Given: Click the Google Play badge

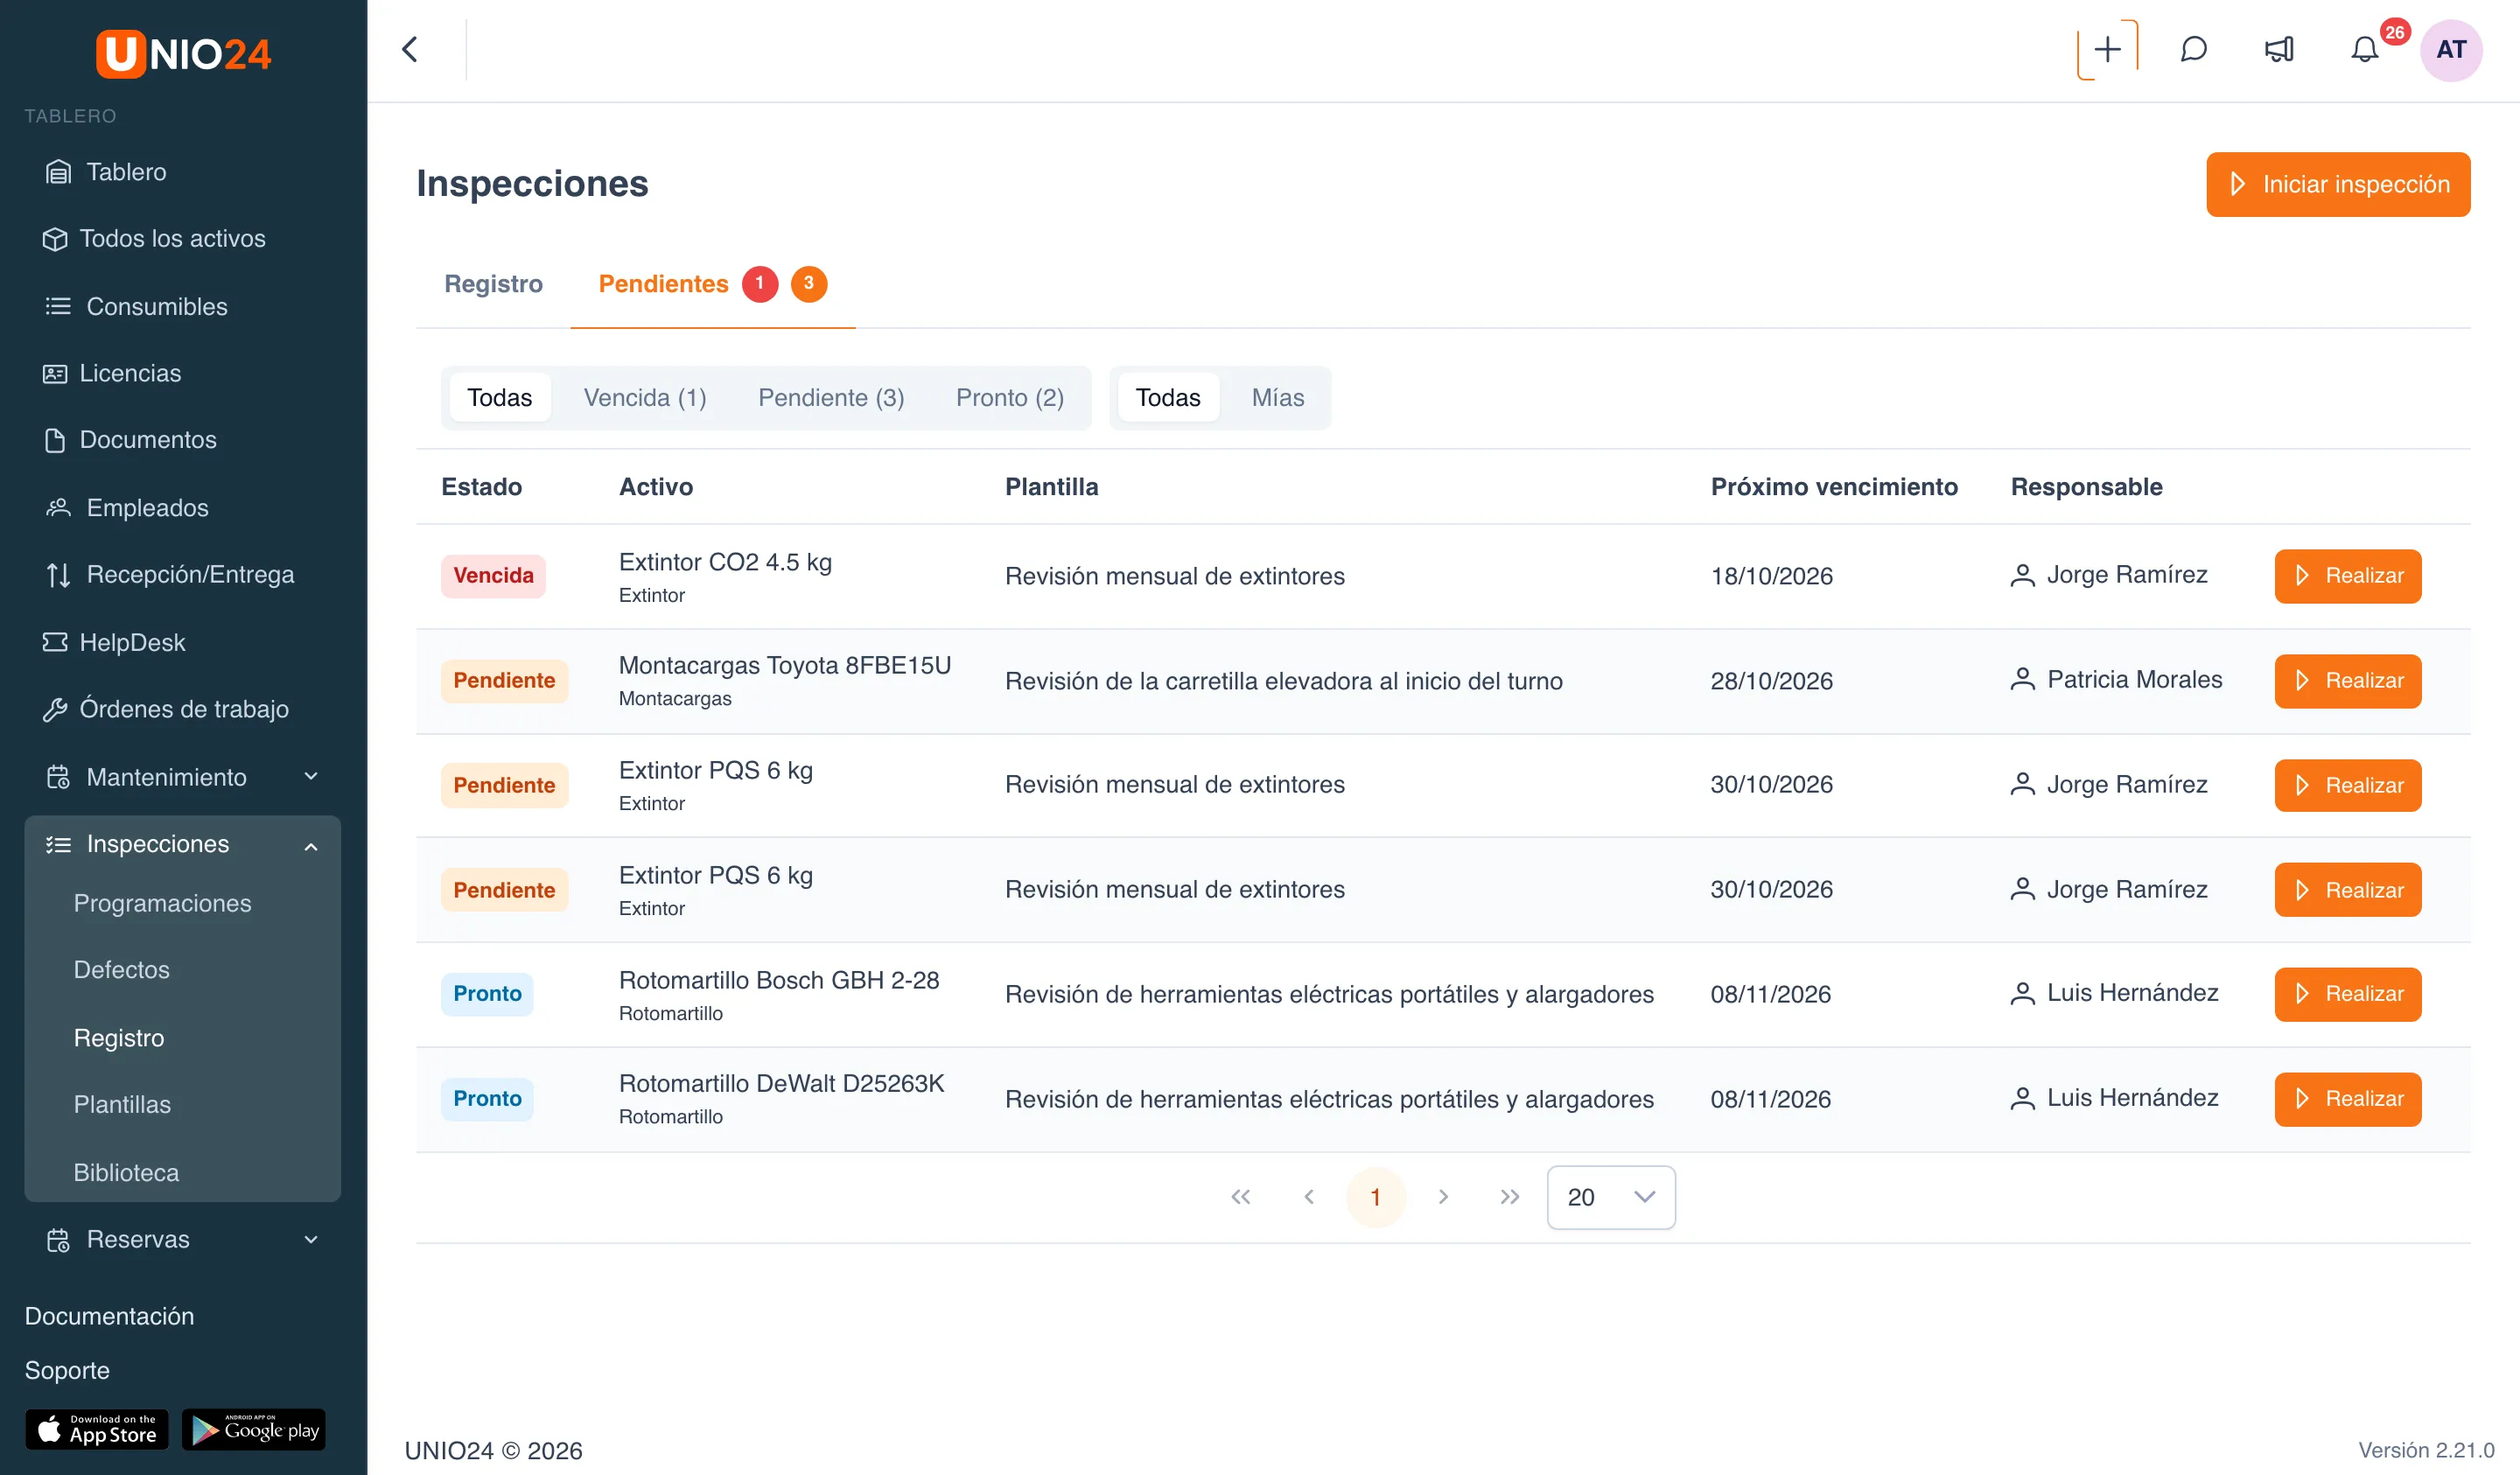Looking at the screenshot, I should tap(254, 1430).
